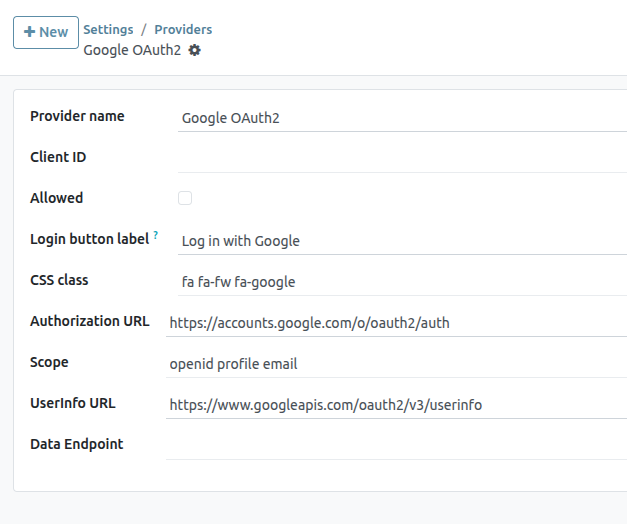This screenshot has width=627, height=524.
Task: Enable the Allowed checkbox
Action: coord(185,198)
